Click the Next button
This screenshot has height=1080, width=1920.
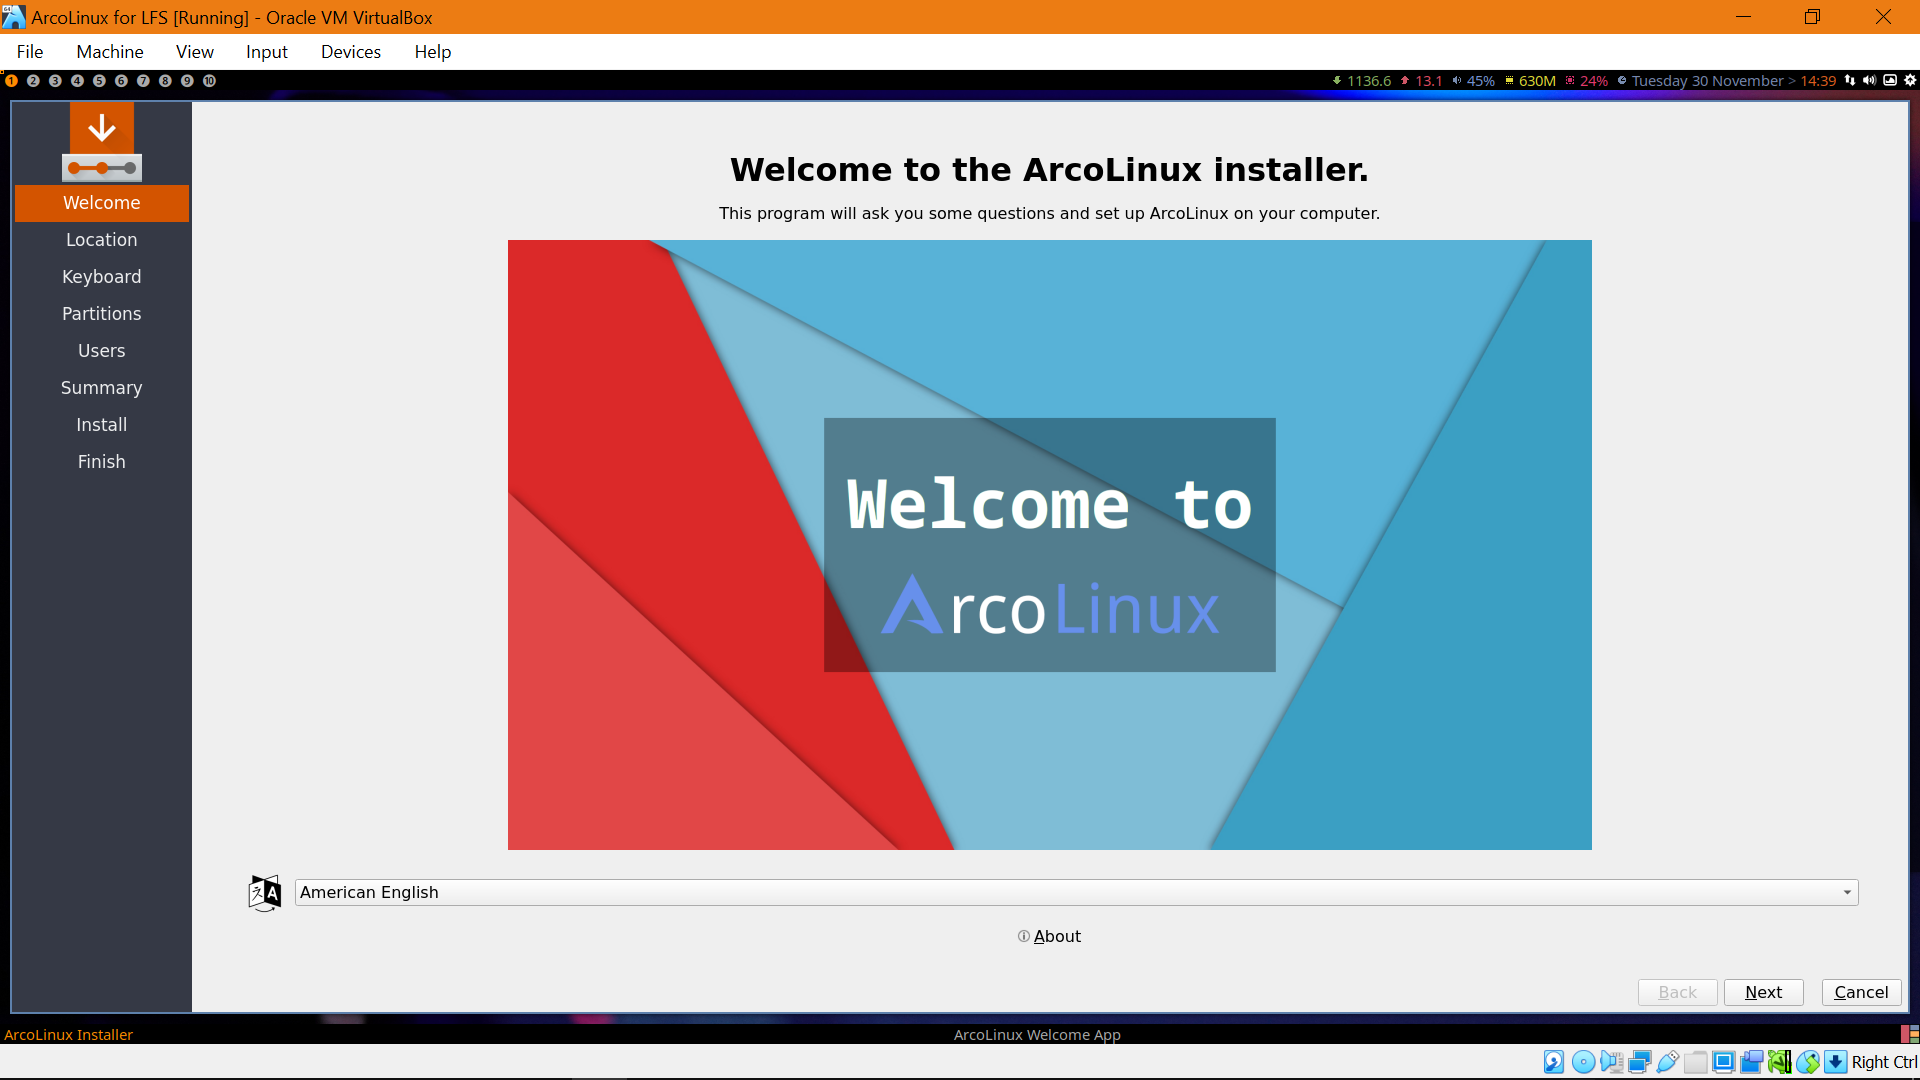[x=1764, y=992]
